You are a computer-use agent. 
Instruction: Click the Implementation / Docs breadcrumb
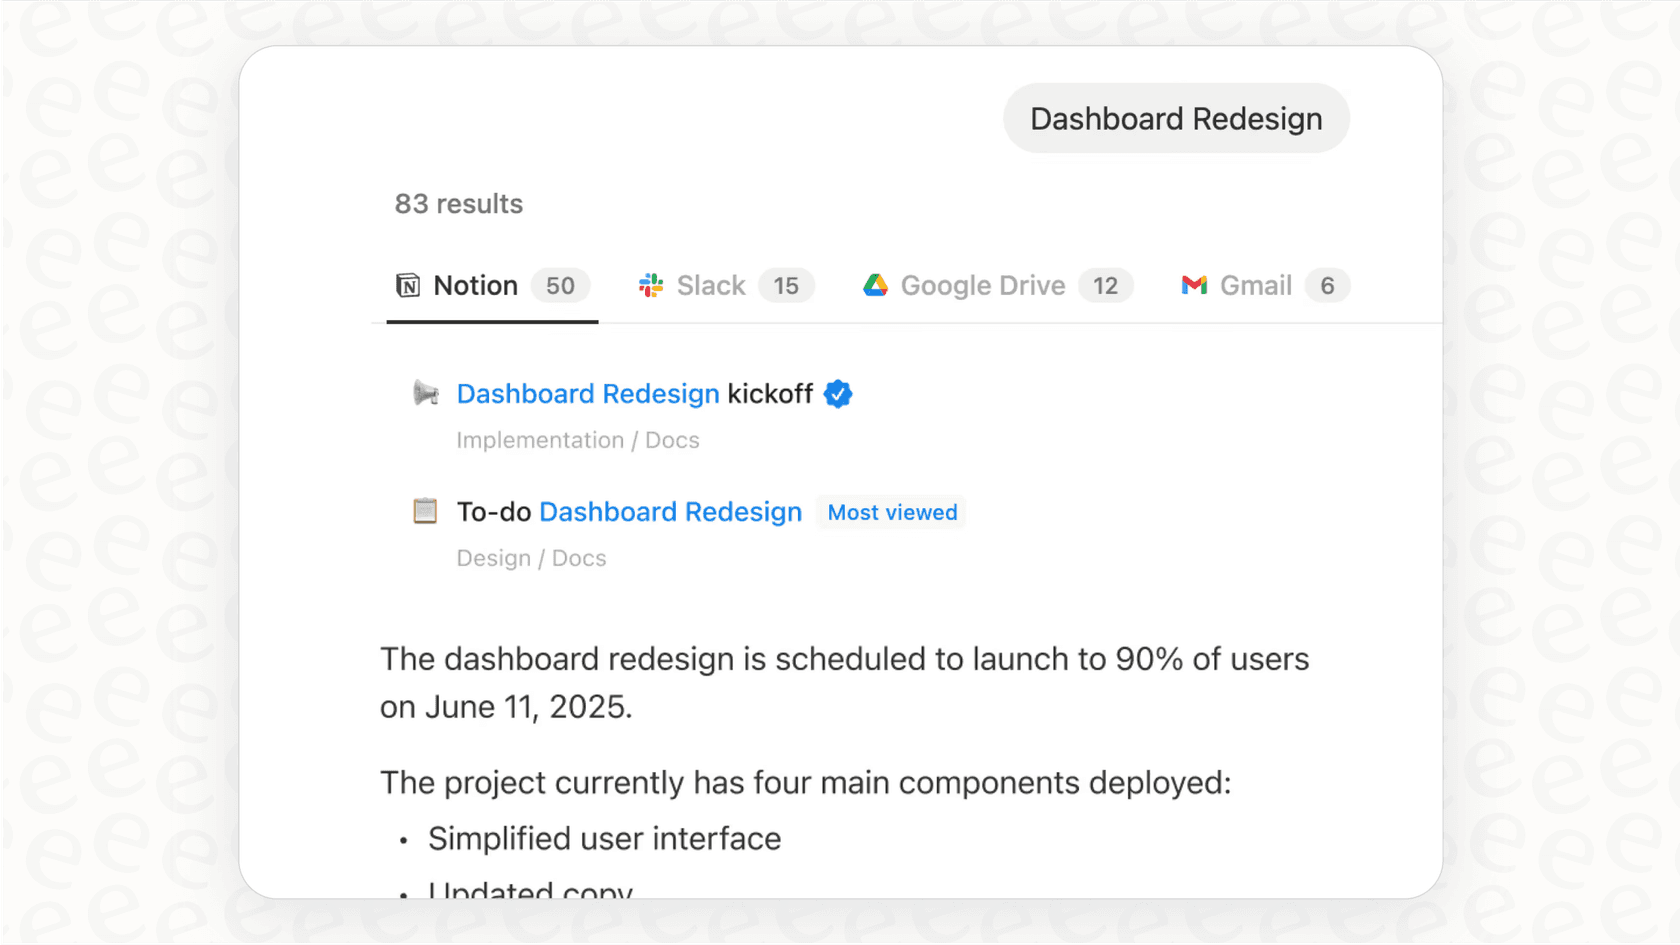pyautogui.click(x=578, y=440)
